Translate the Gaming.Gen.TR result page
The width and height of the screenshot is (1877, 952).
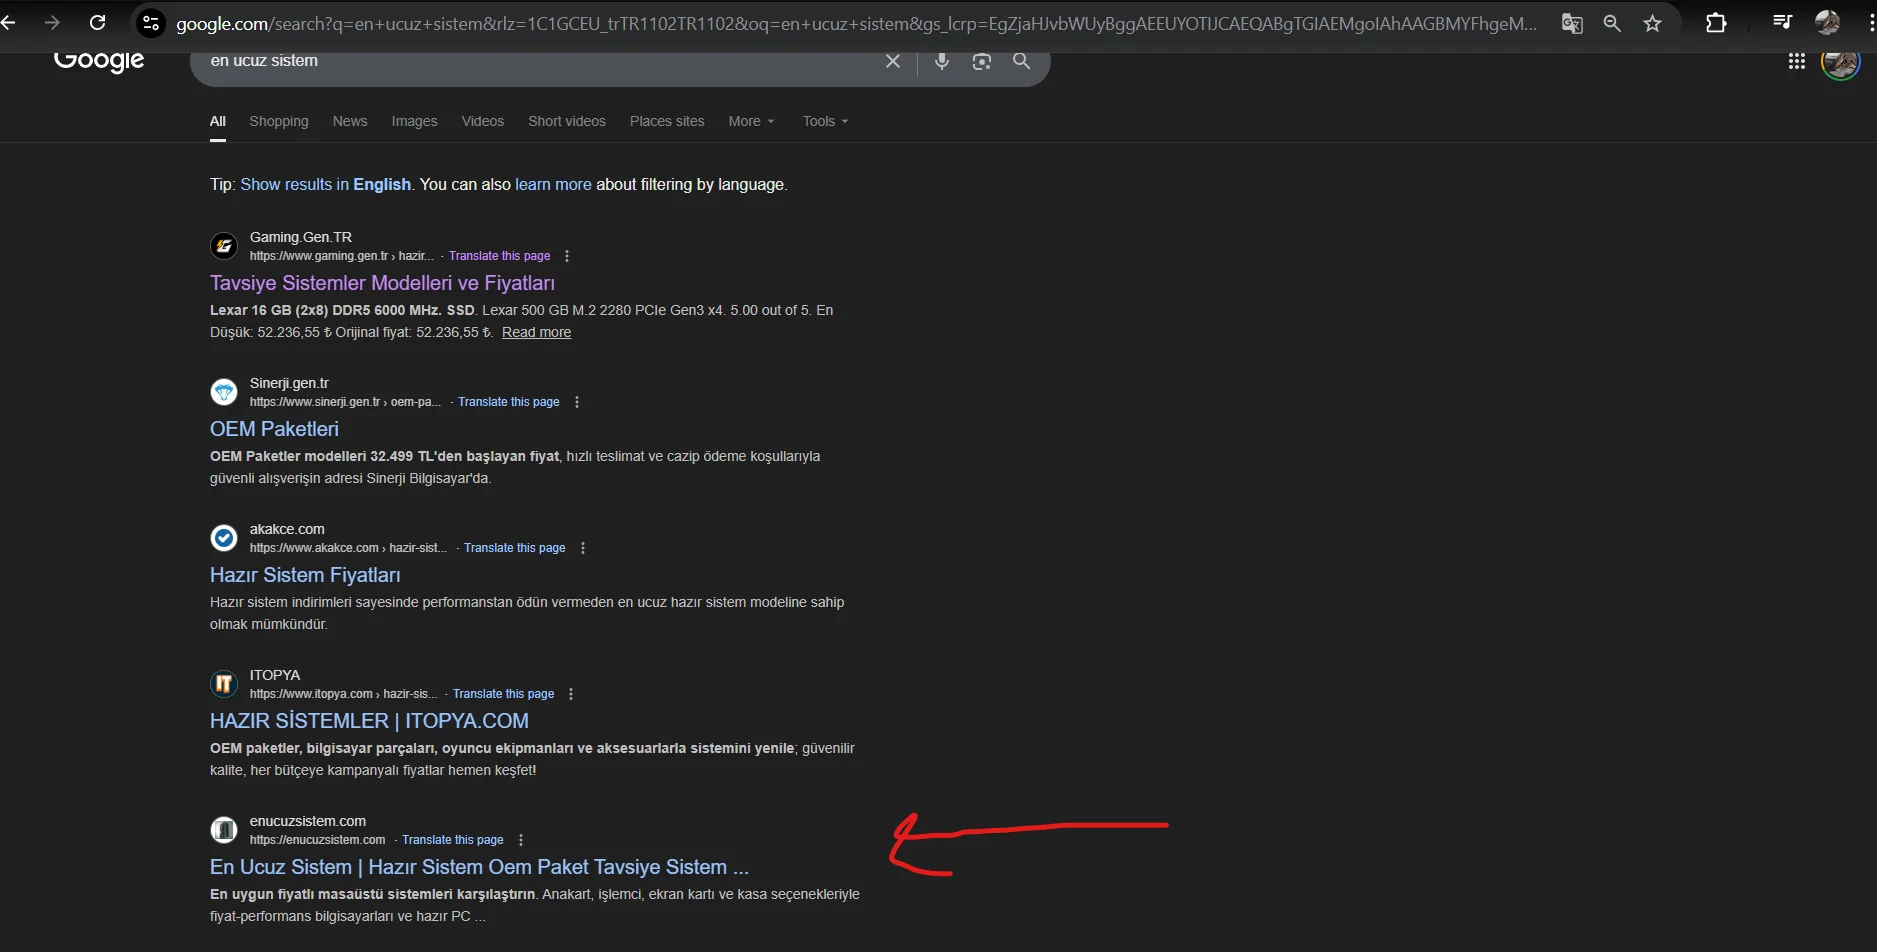click(x=499, y=256)
